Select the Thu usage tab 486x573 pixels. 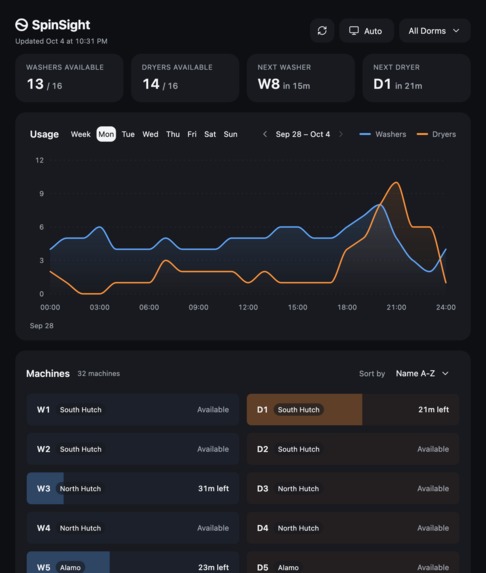point(173,134)
